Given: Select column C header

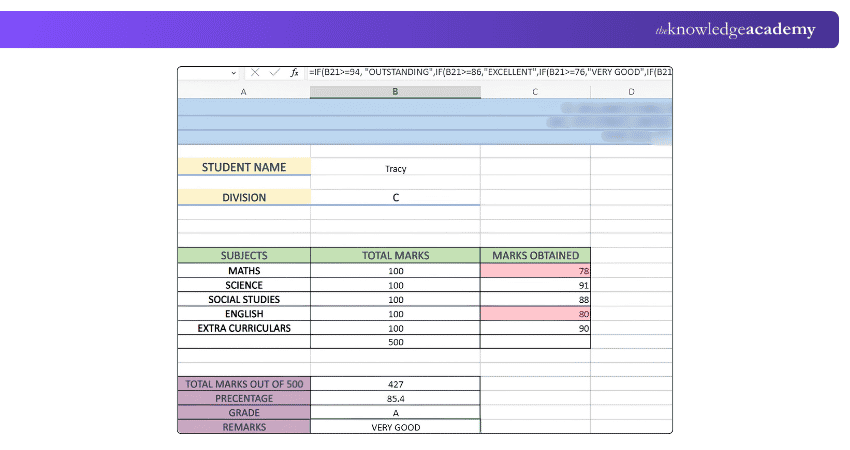Looking at the screenshot, I should (x=536, y=92).
